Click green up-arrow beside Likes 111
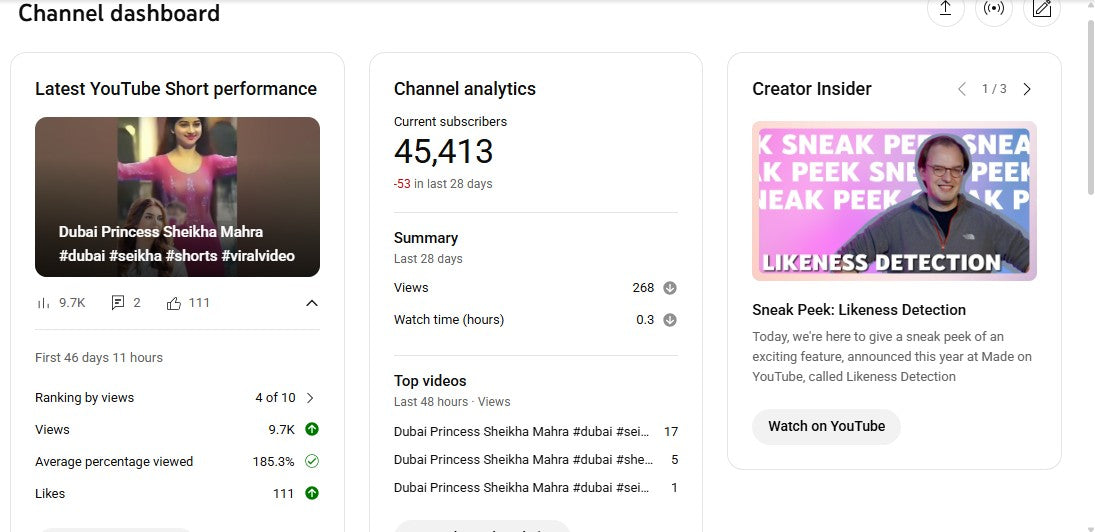Viewport: 1095px width, 532px height. [312, 493]
